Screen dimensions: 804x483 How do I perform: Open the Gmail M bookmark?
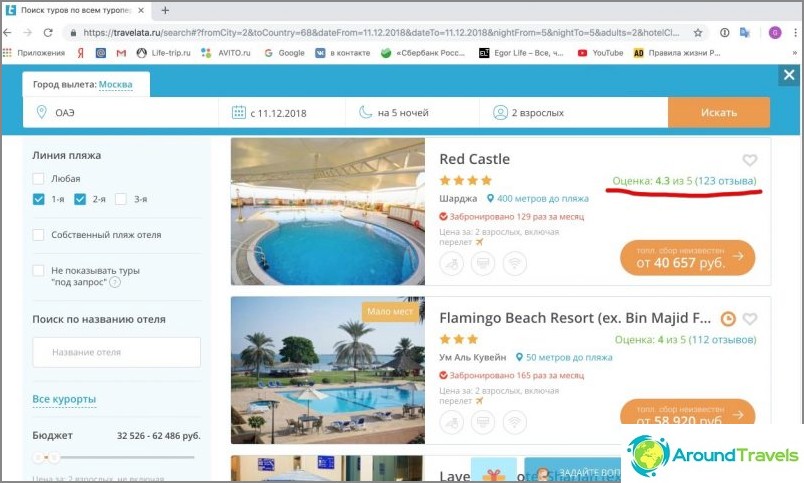coord(121,53)
